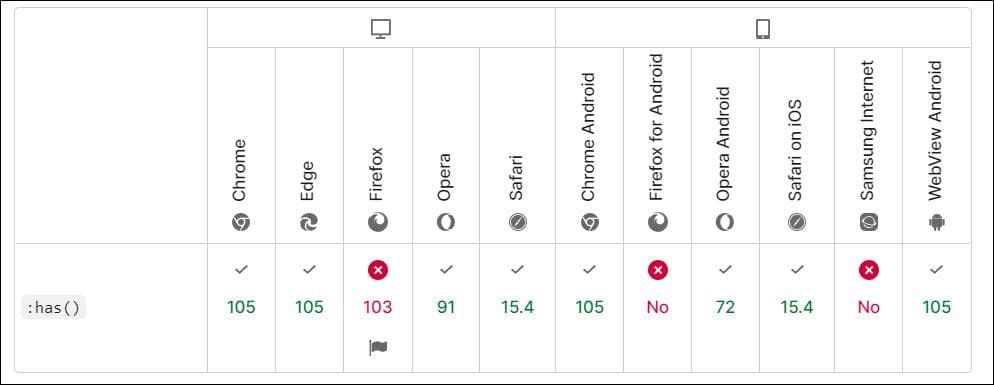Click the Chrome browser logo icon

(241, 222)
